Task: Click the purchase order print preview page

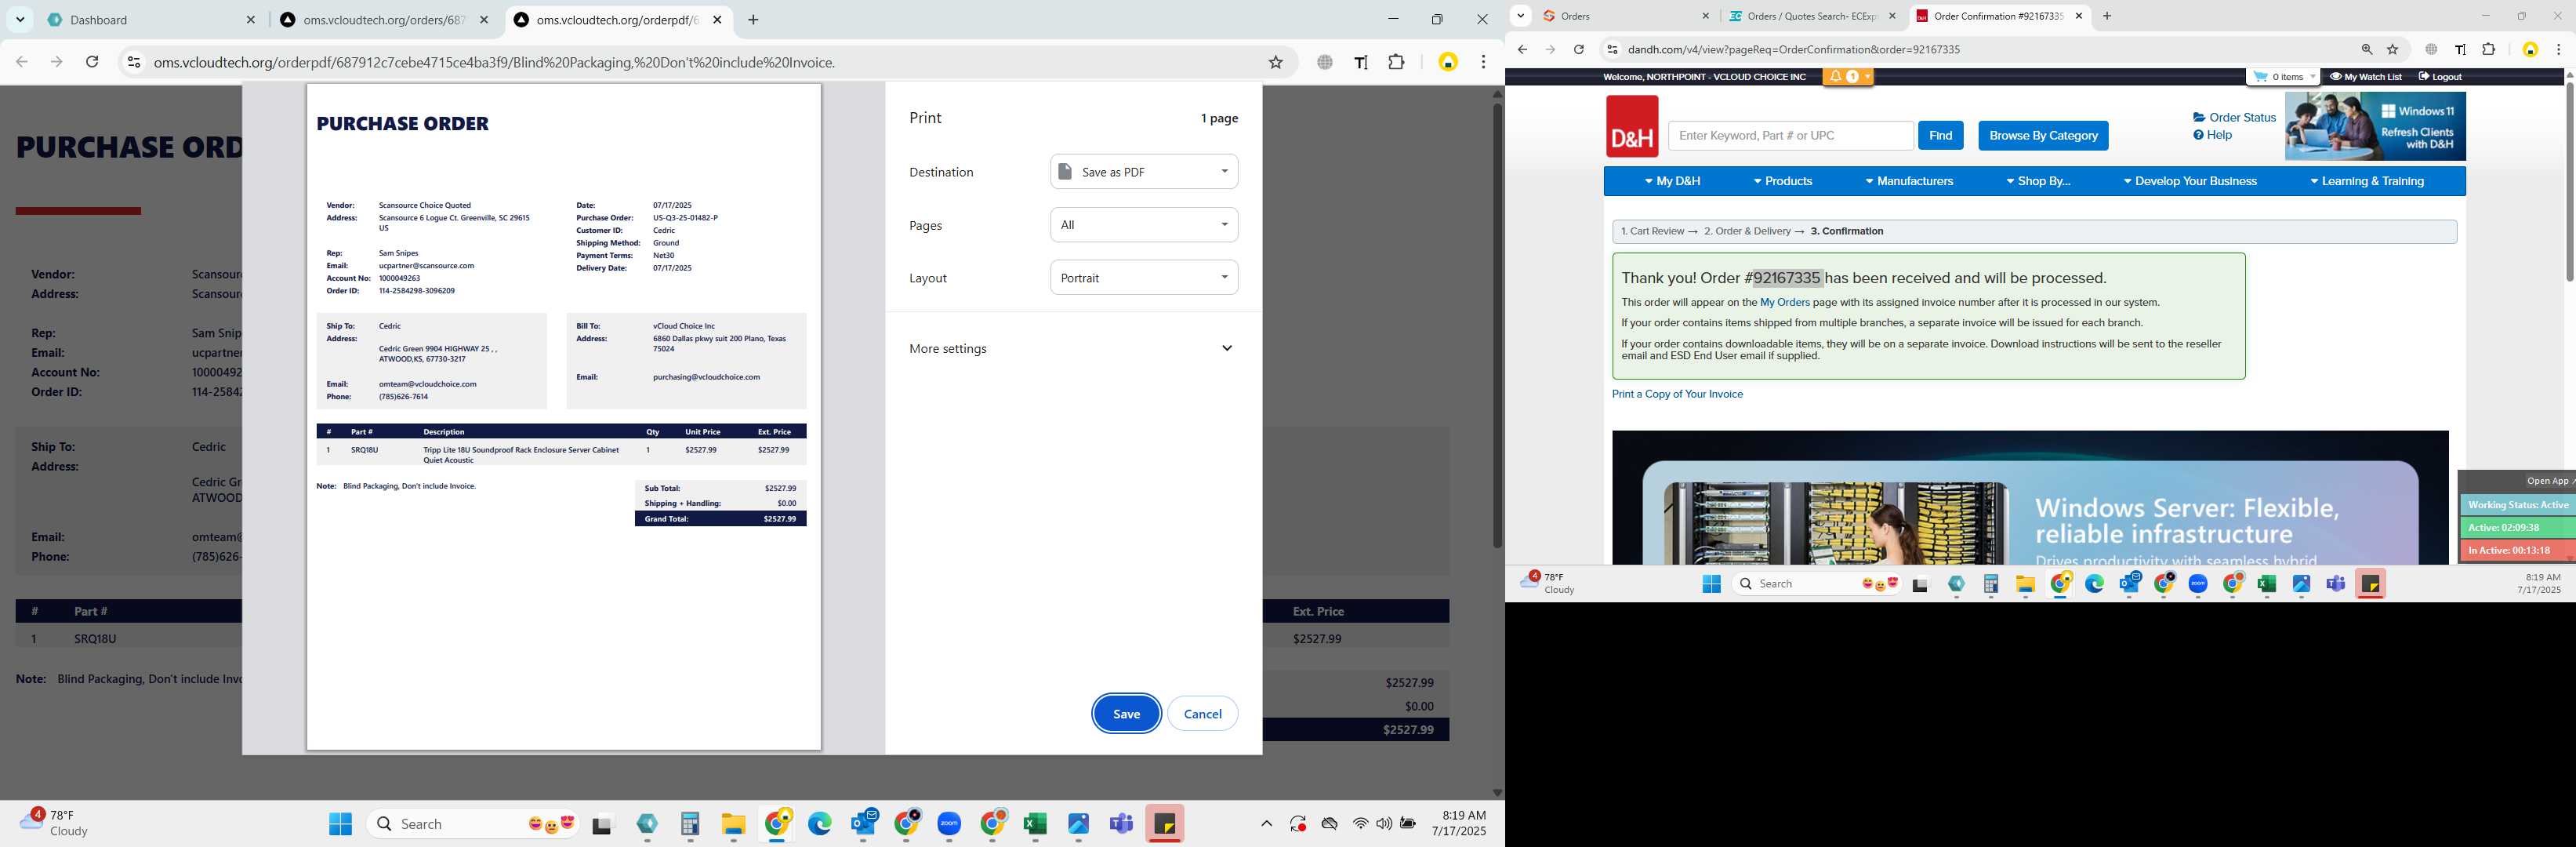Action: click(x=564, y=416)
